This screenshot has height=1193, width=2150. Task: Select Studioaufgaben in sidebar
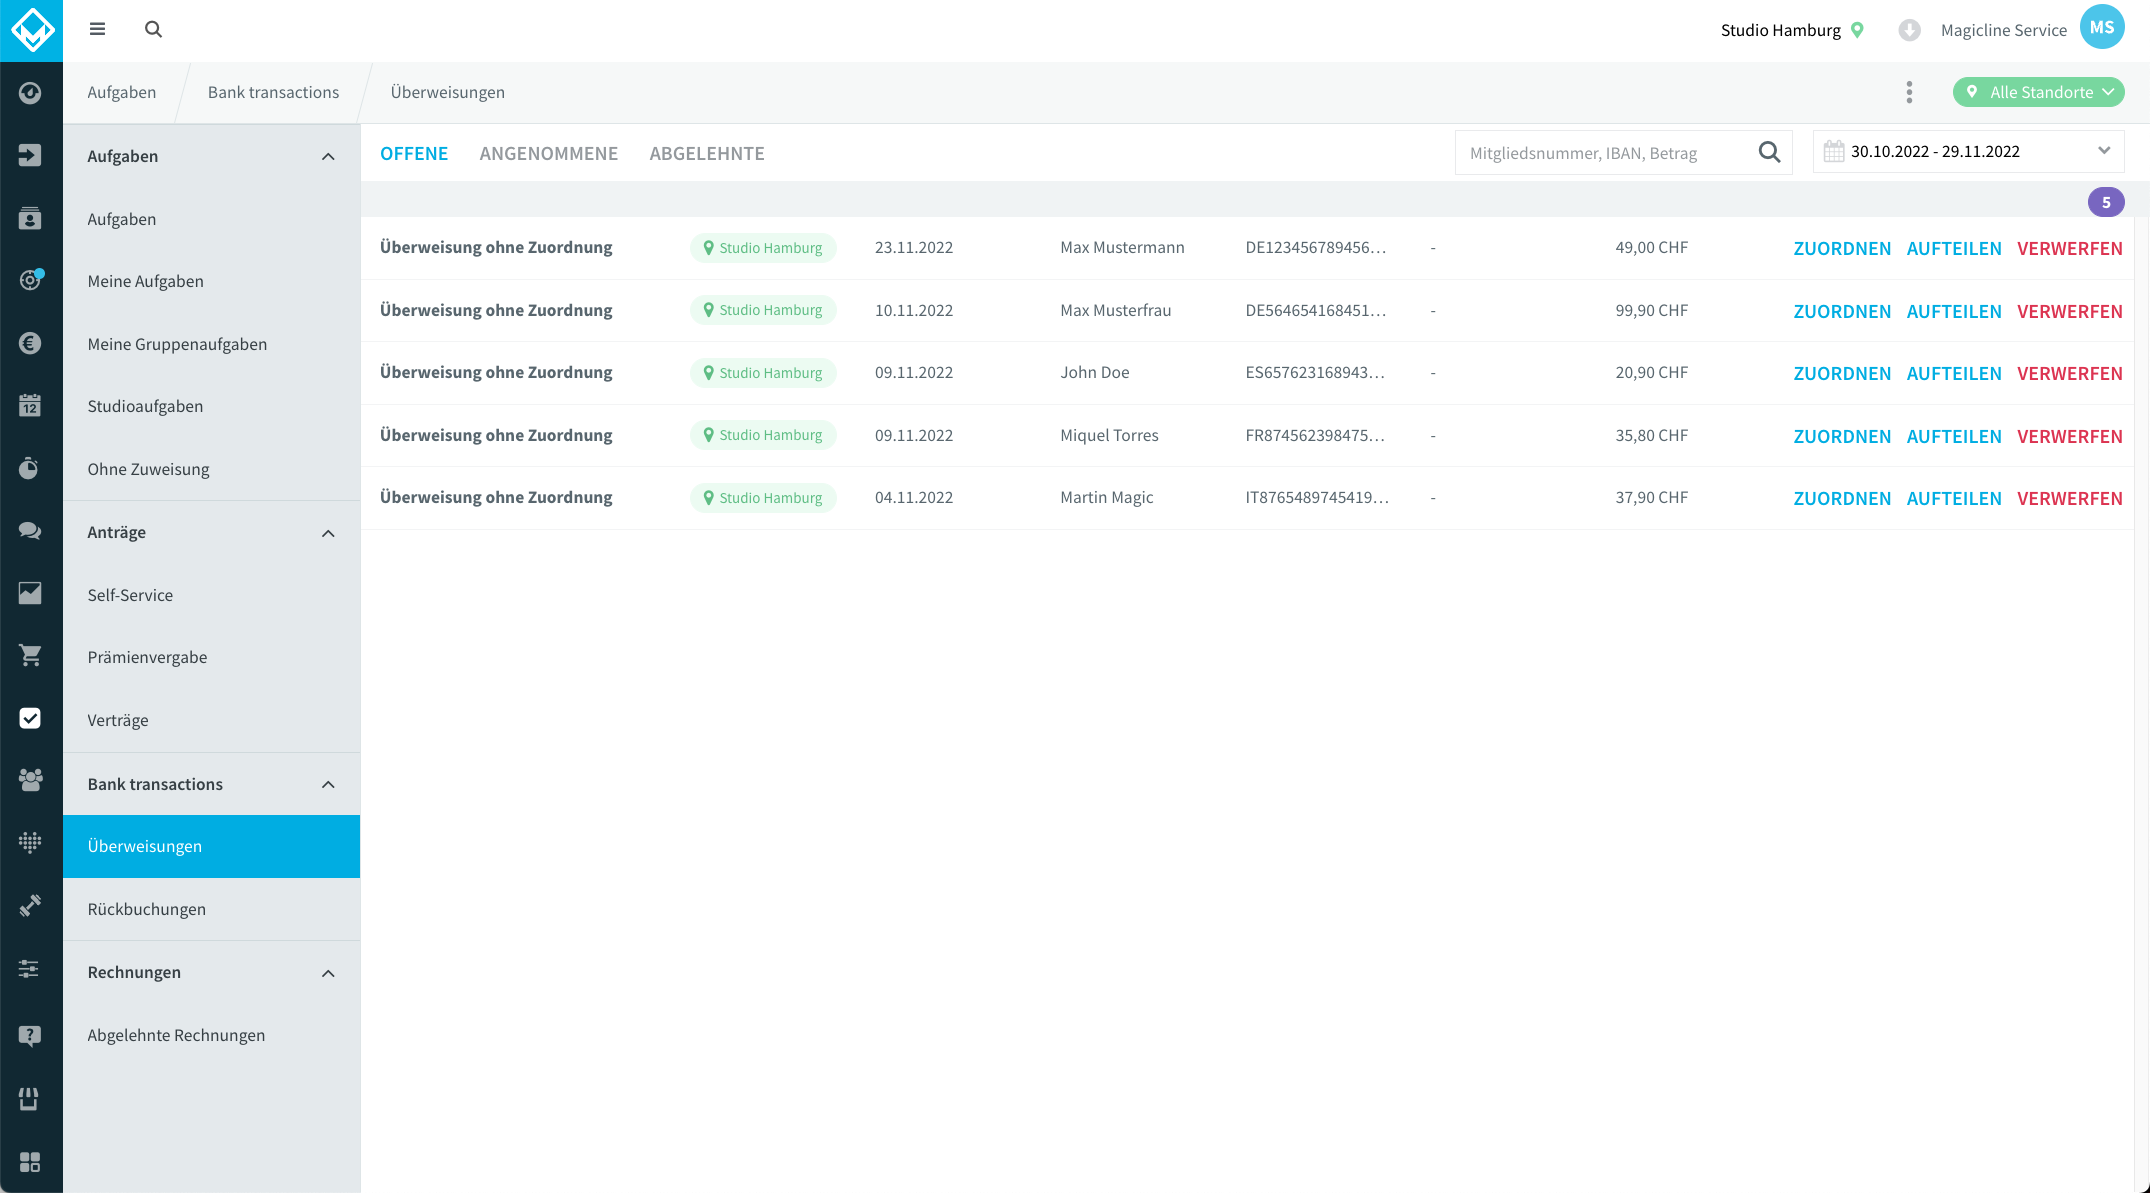211,406
